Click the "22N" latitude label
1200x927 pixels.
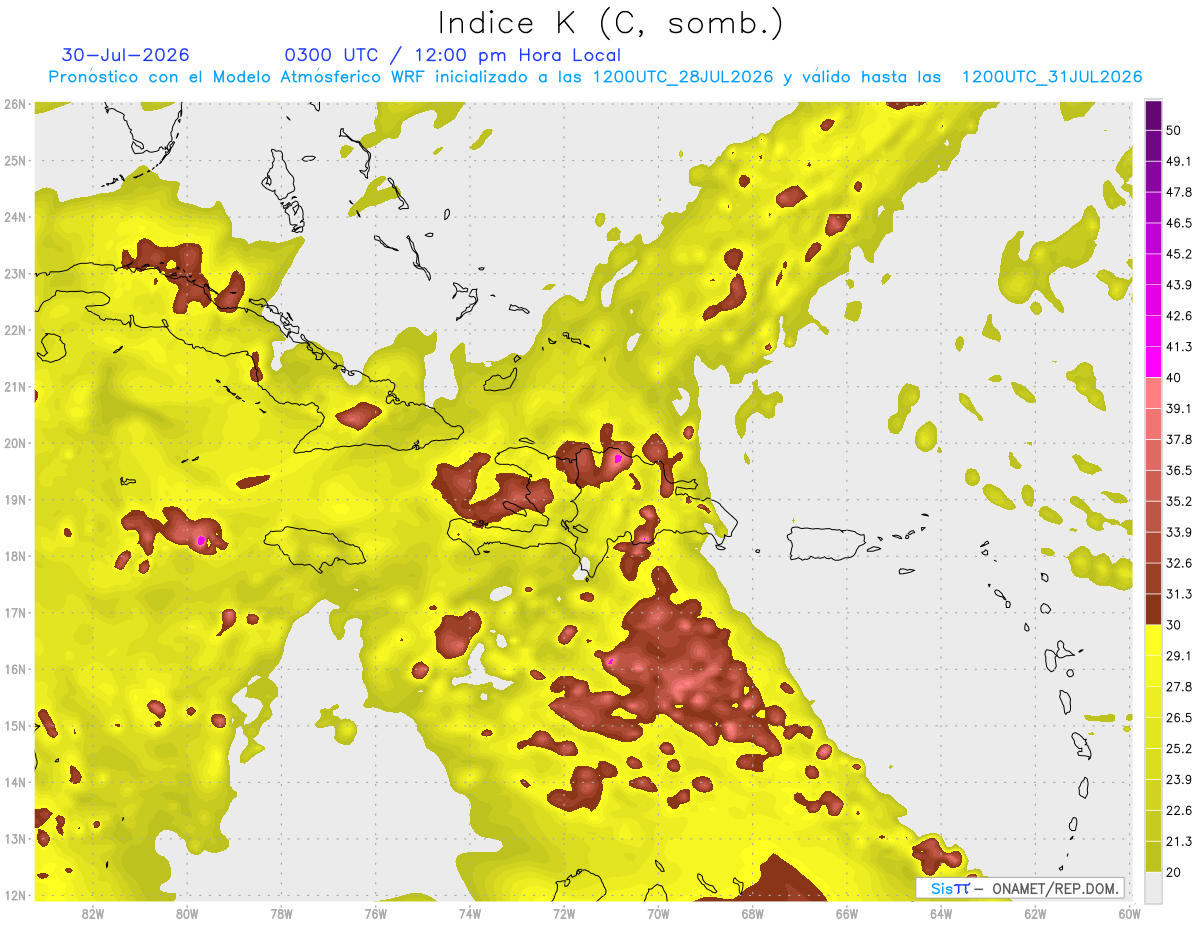(15, 330)
